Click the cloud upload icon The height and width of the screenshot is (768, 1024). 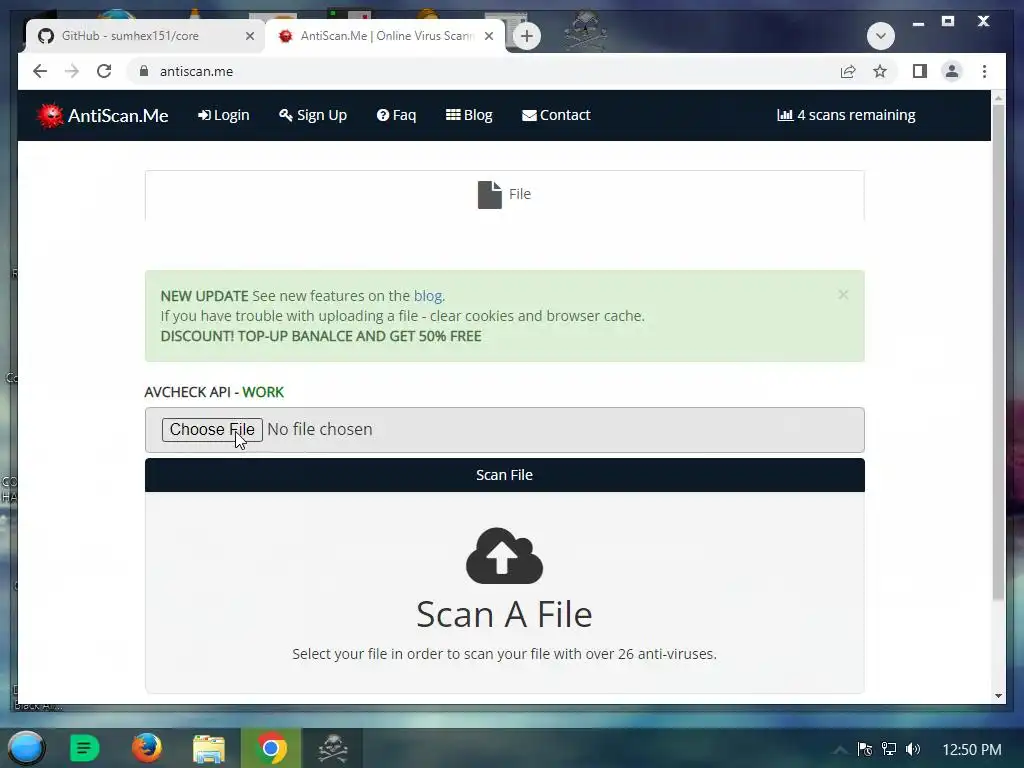pos(504,556)
